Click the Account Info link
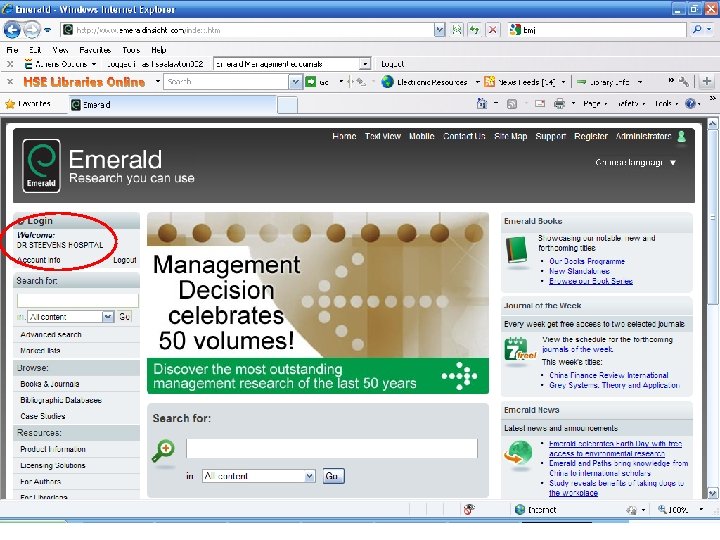 point(39,260)
